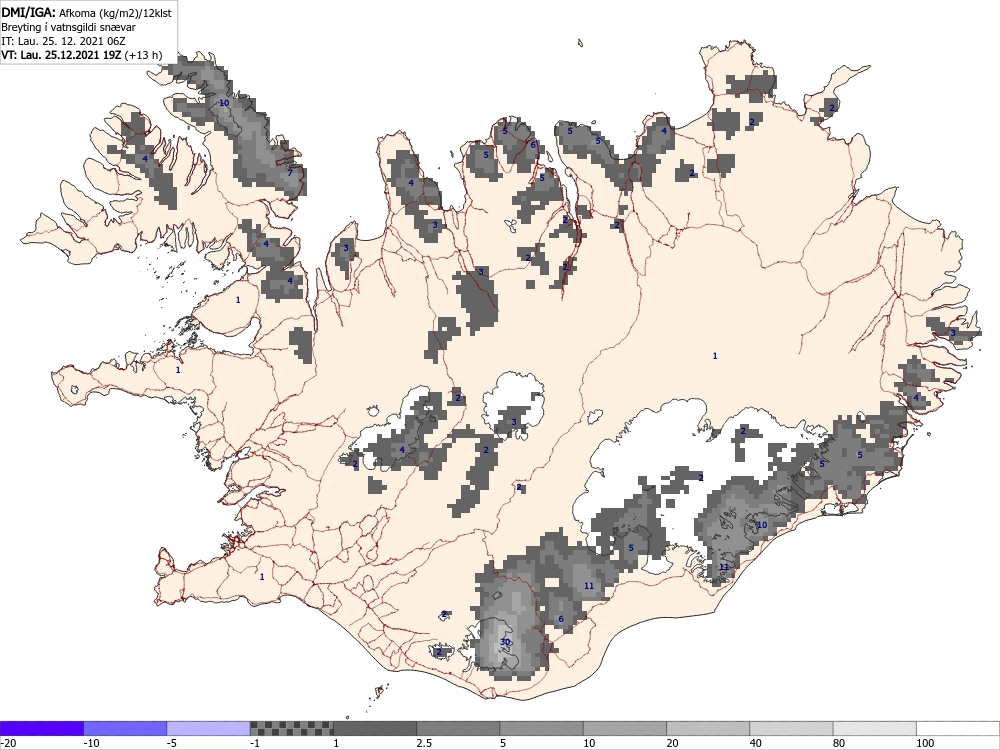This screenshot has height=750, width=1000.
Task: Pick the 20 to 40 legend swatch
Action: point(708,728)
